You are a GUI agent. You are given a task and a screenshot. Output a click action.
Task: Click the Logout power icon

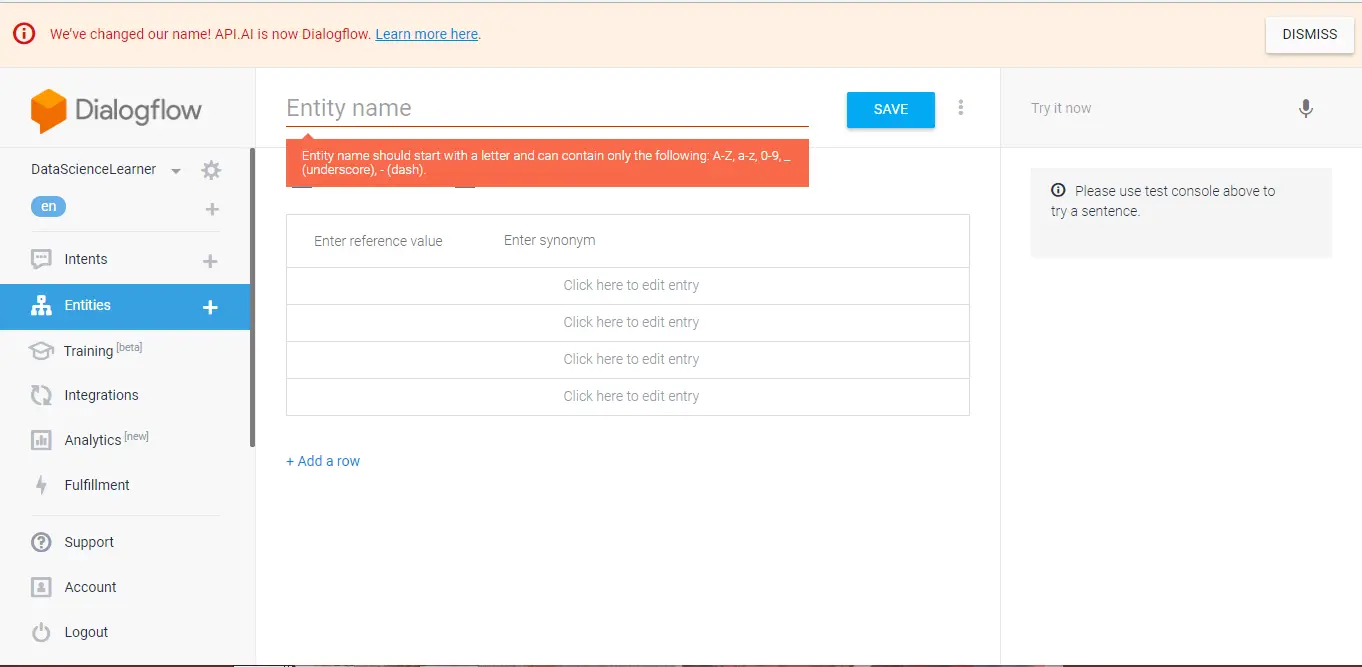pyautogui.click(x=41, y=632)
